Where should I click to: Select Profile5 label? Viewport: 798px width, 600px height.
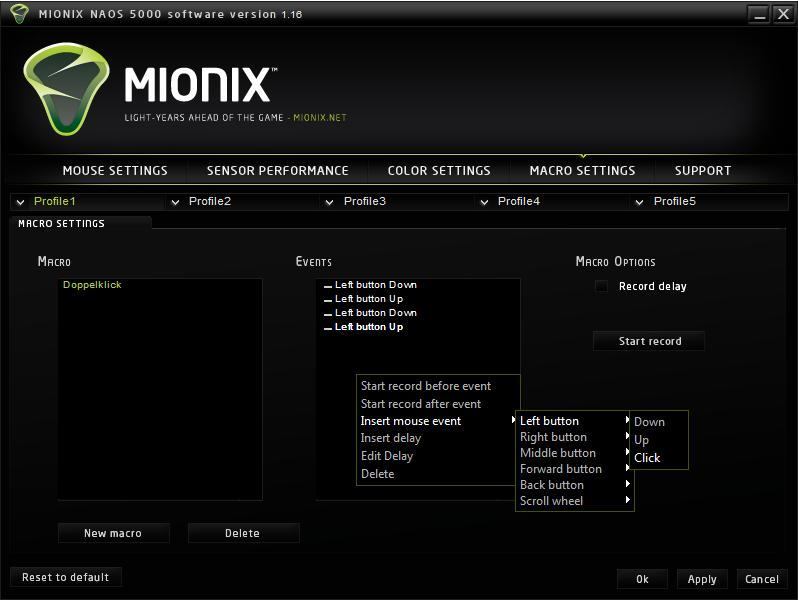[674, 201]
